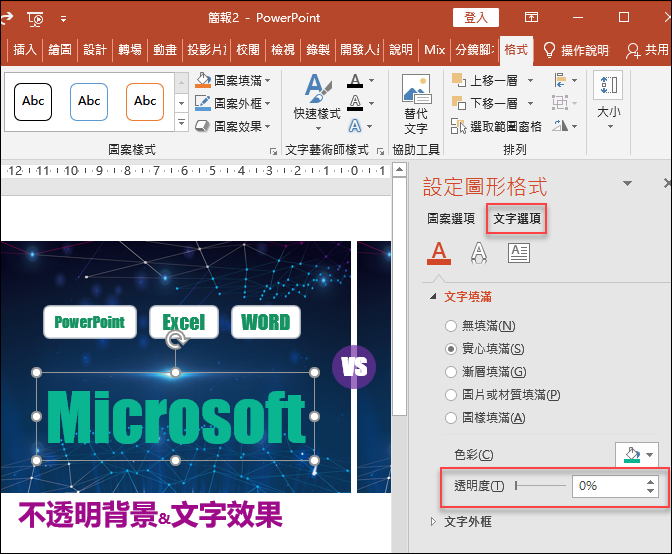Viewport: 672px width, 554px height.
Task: Select the WORD label shape on slide
Action: point(266,322)
